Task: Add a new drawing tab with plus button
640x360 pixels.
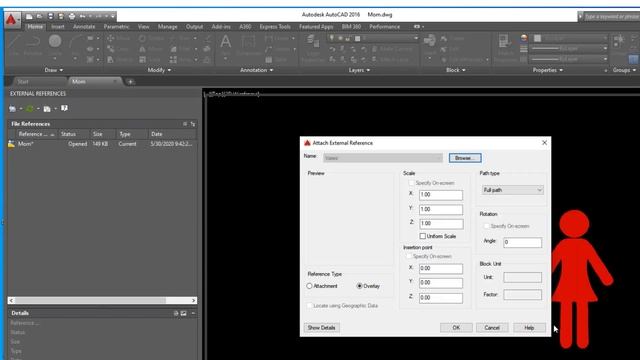Action: pos(130,82)
